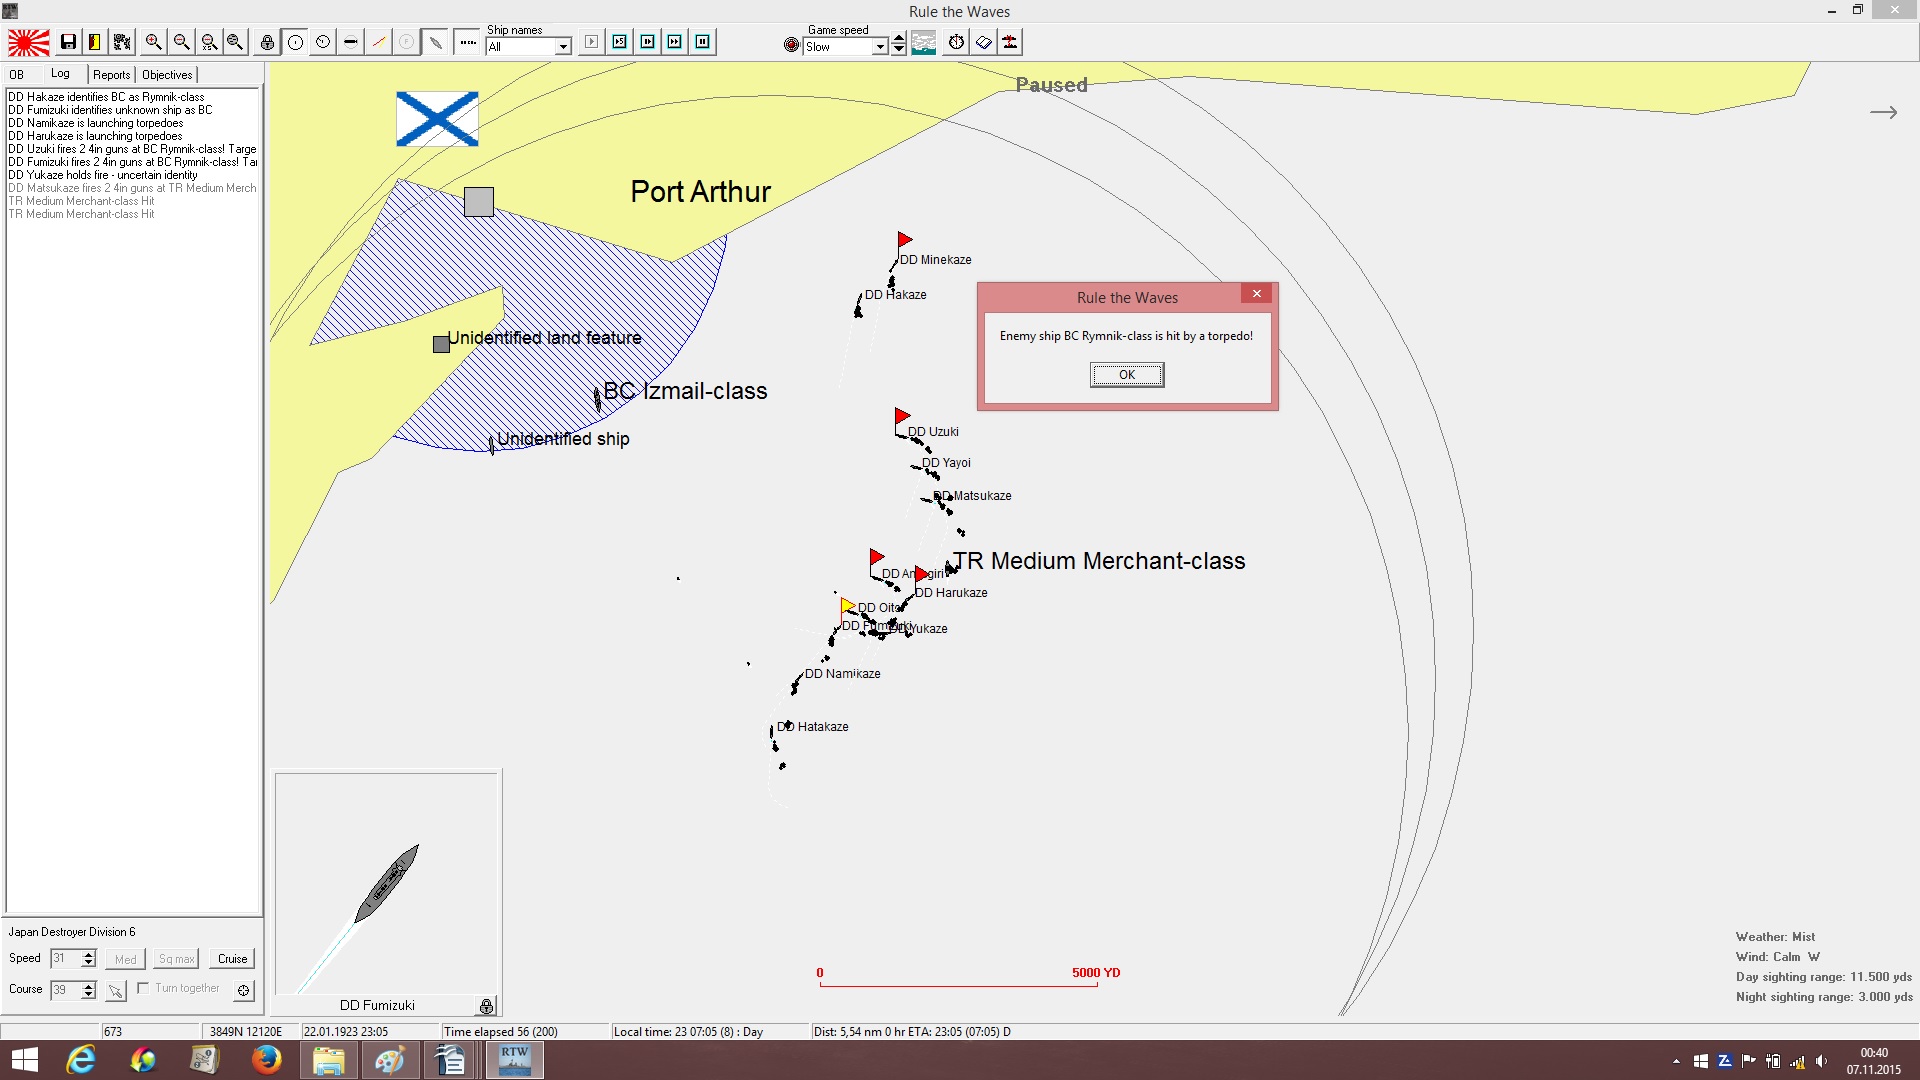Viewport: 1920px width, 1080px height.
Task: Open the gears preferences icon
Action: 122,42
